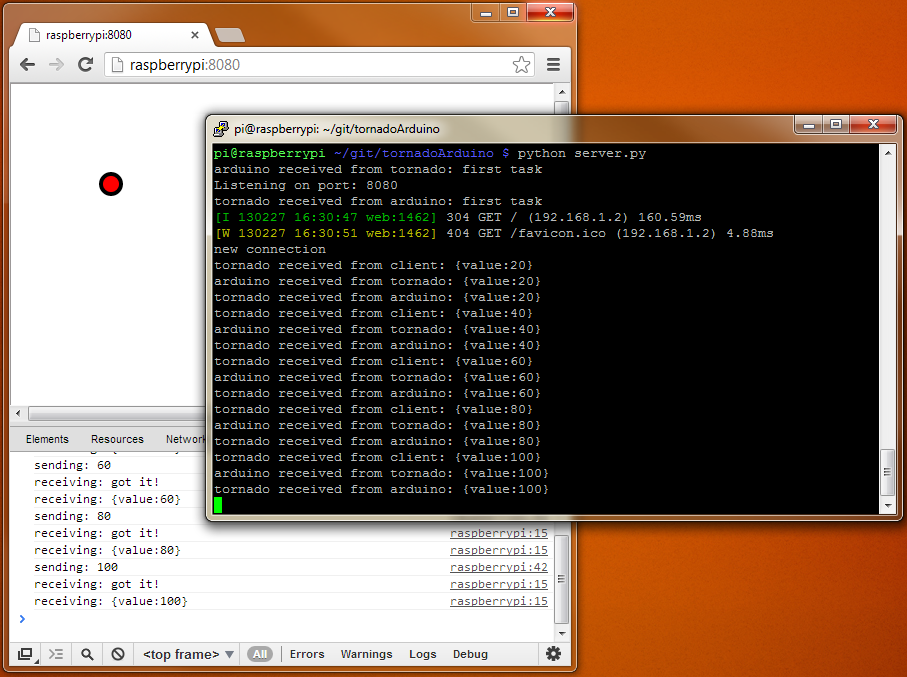
Task: Open Chrome's hamburger menu
Action: pos(554,64)
